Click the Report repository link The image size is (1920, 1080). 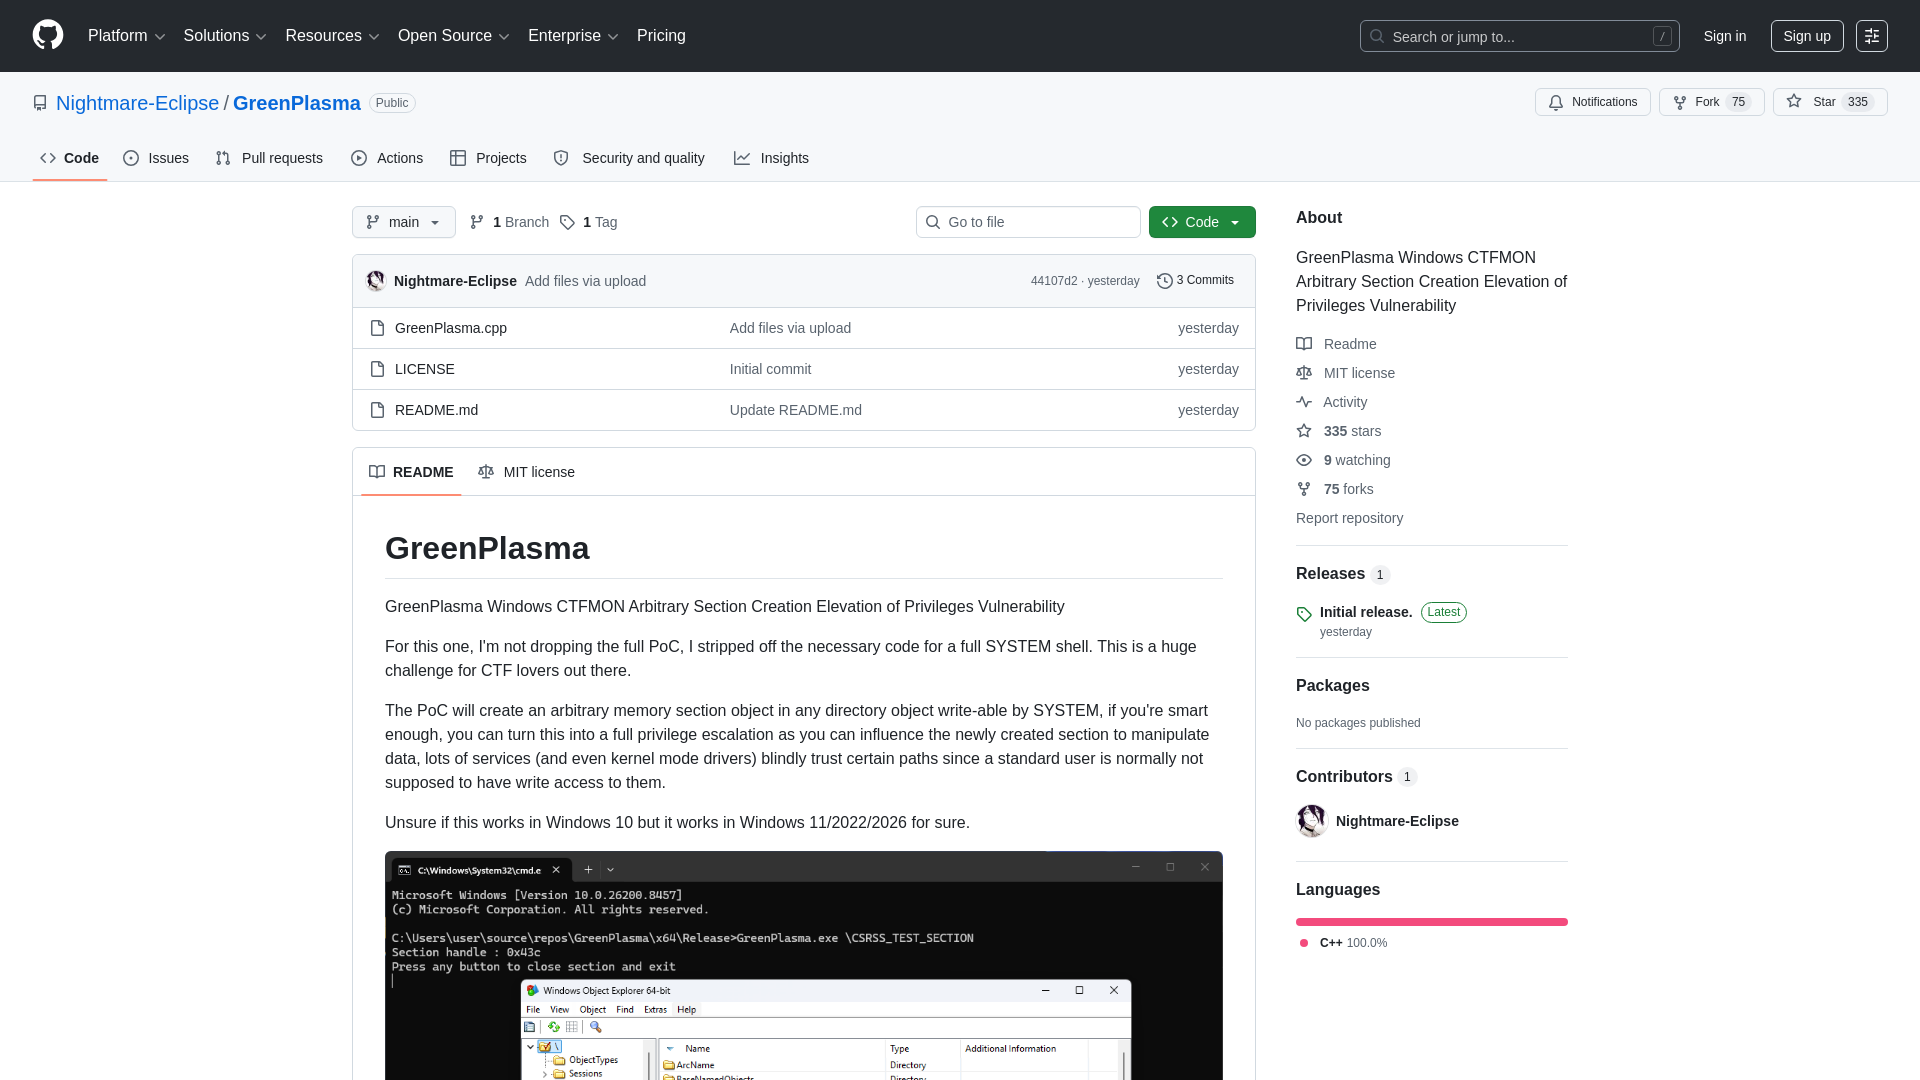point(1349,518)
